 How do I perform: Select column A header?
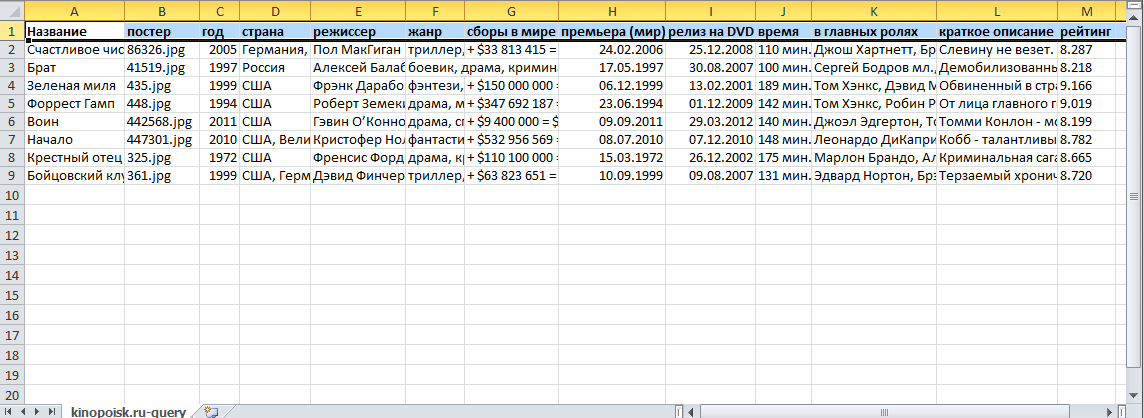(74, 11)
